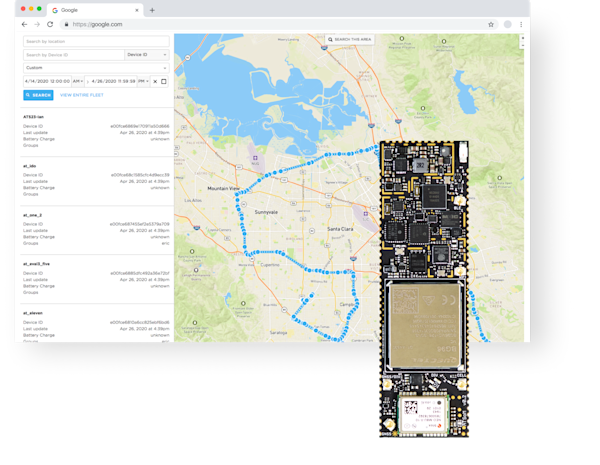Open the browser three-dot menu
600x465 pixels.
(521, 24)
